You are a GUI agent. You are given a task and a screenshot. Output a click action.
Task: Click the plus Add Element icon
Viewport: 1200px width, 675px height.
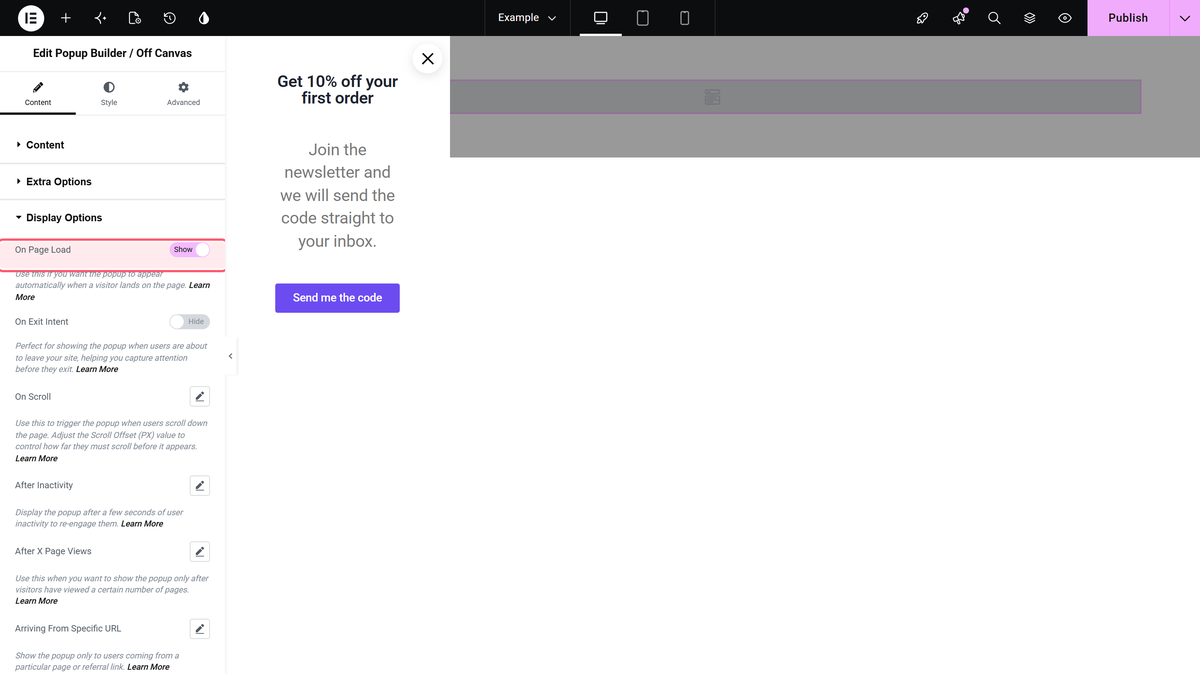point(66,18)
